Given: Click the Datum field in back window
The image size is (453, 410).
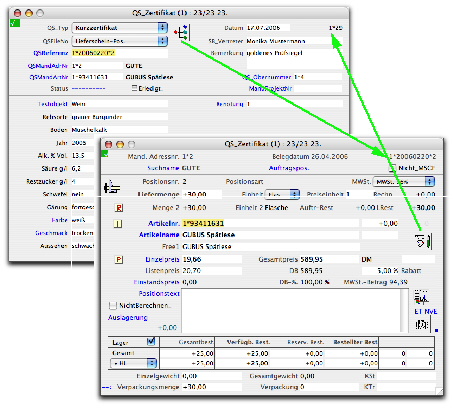Looking at the screenshot, I should point(268,28).
